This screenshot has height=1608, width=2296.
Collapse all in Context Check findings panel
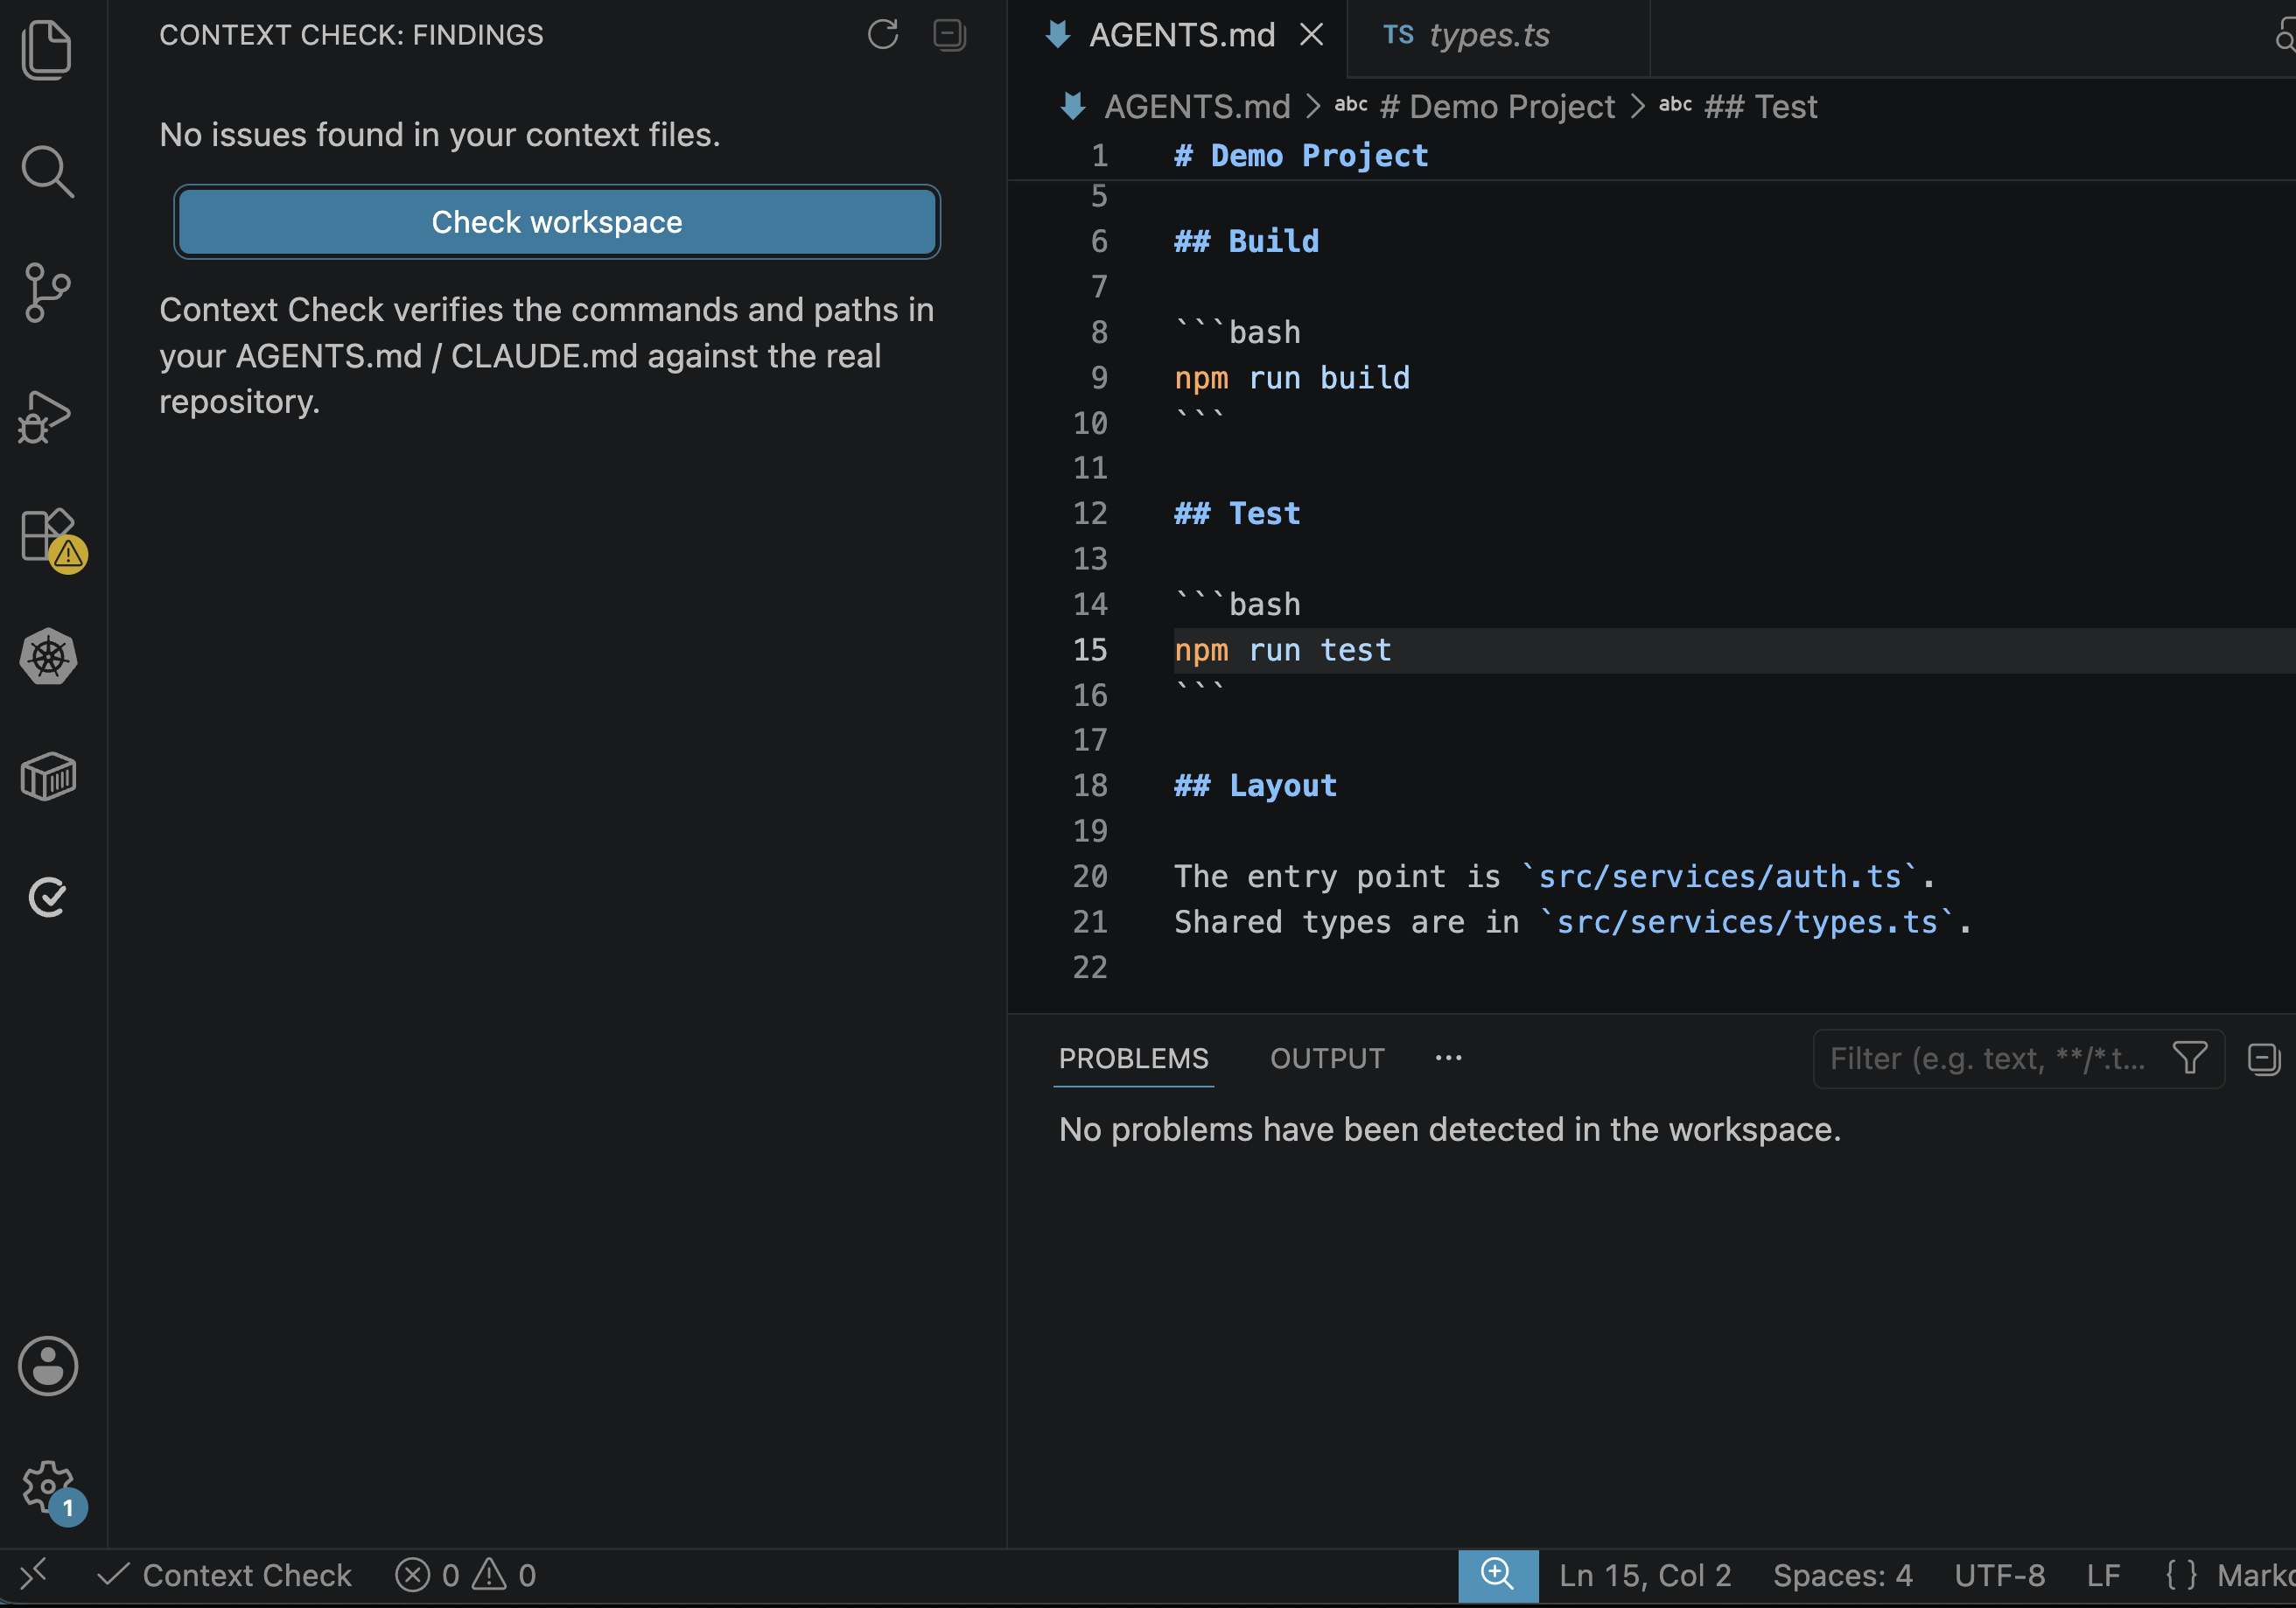click(x=949, y=35)
